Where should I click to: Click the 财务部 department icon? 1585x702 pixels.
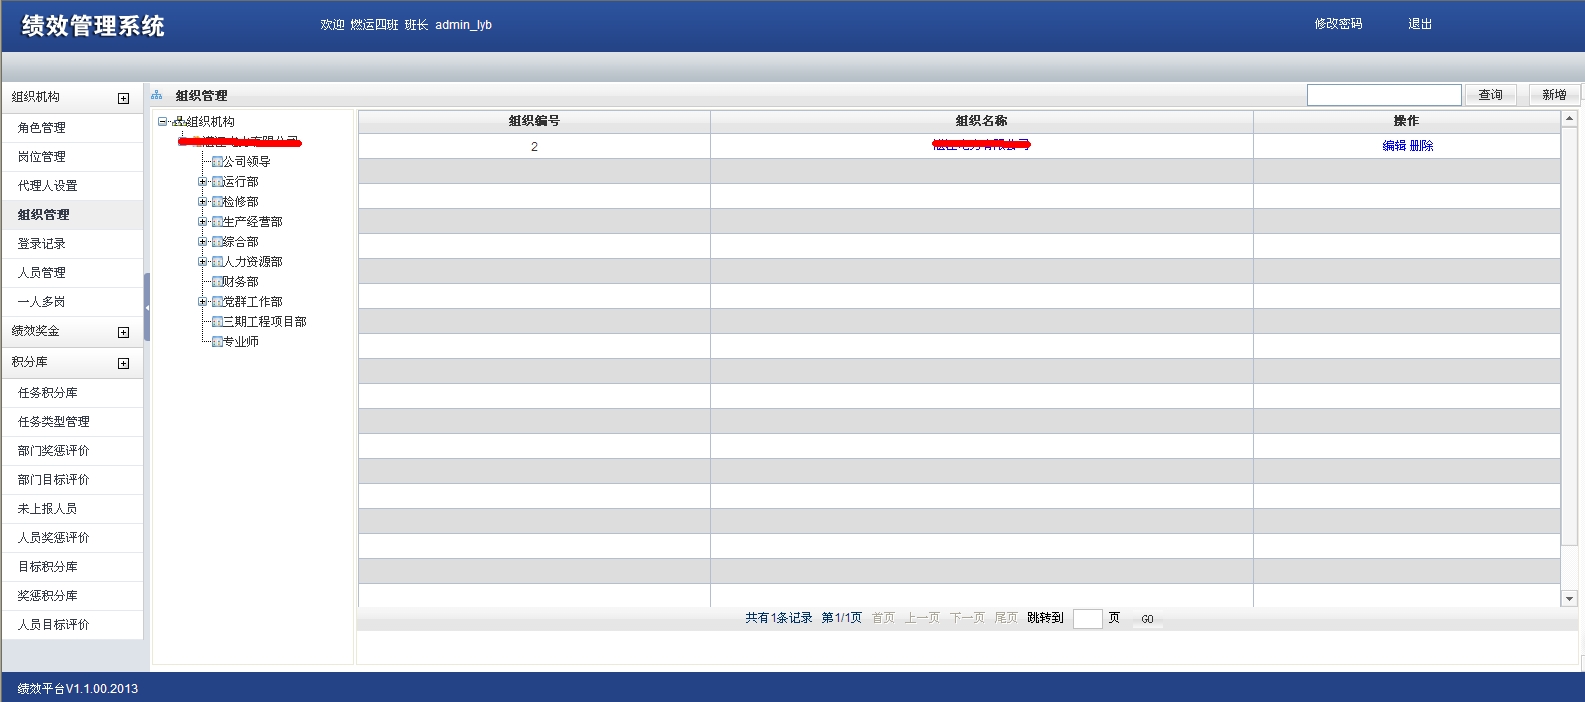click(x=217, y=282)
